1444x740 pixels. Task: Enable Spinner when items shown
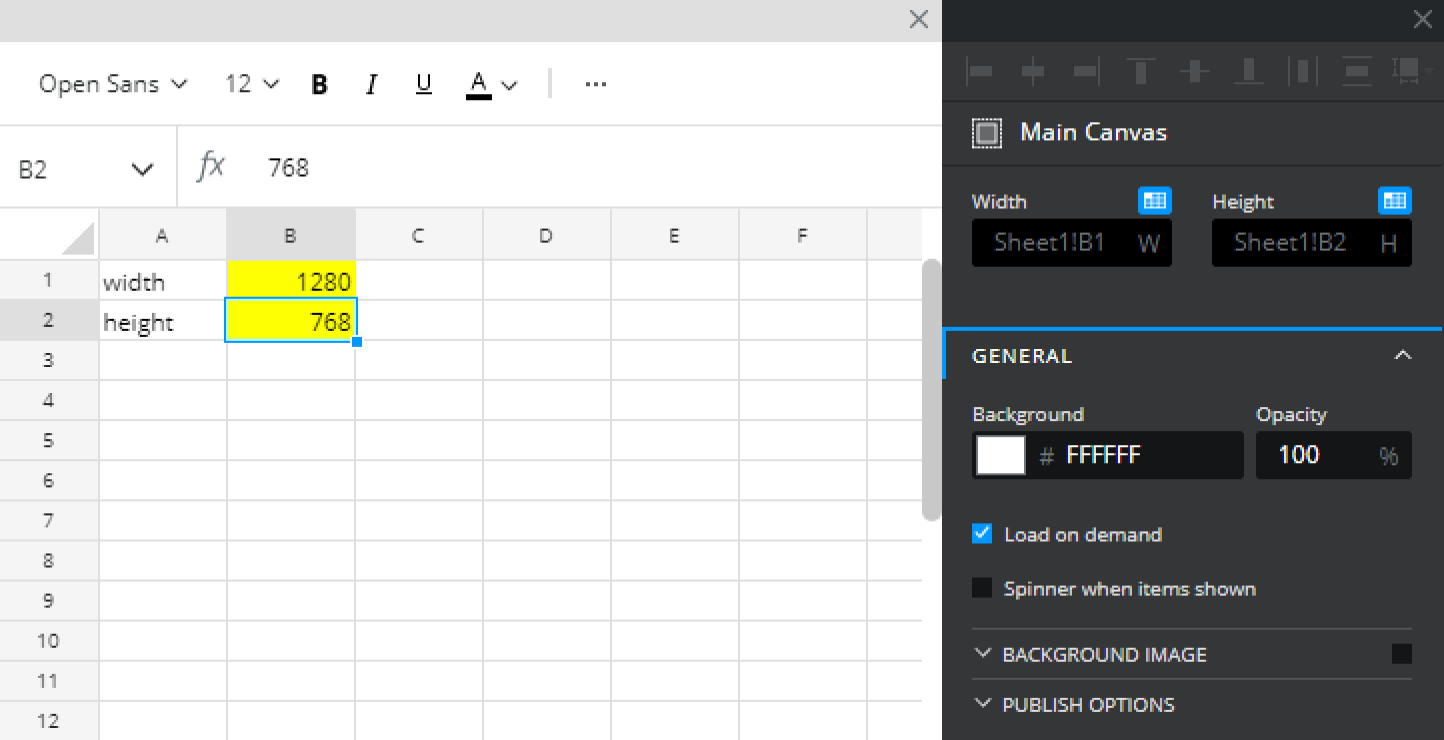982,588
